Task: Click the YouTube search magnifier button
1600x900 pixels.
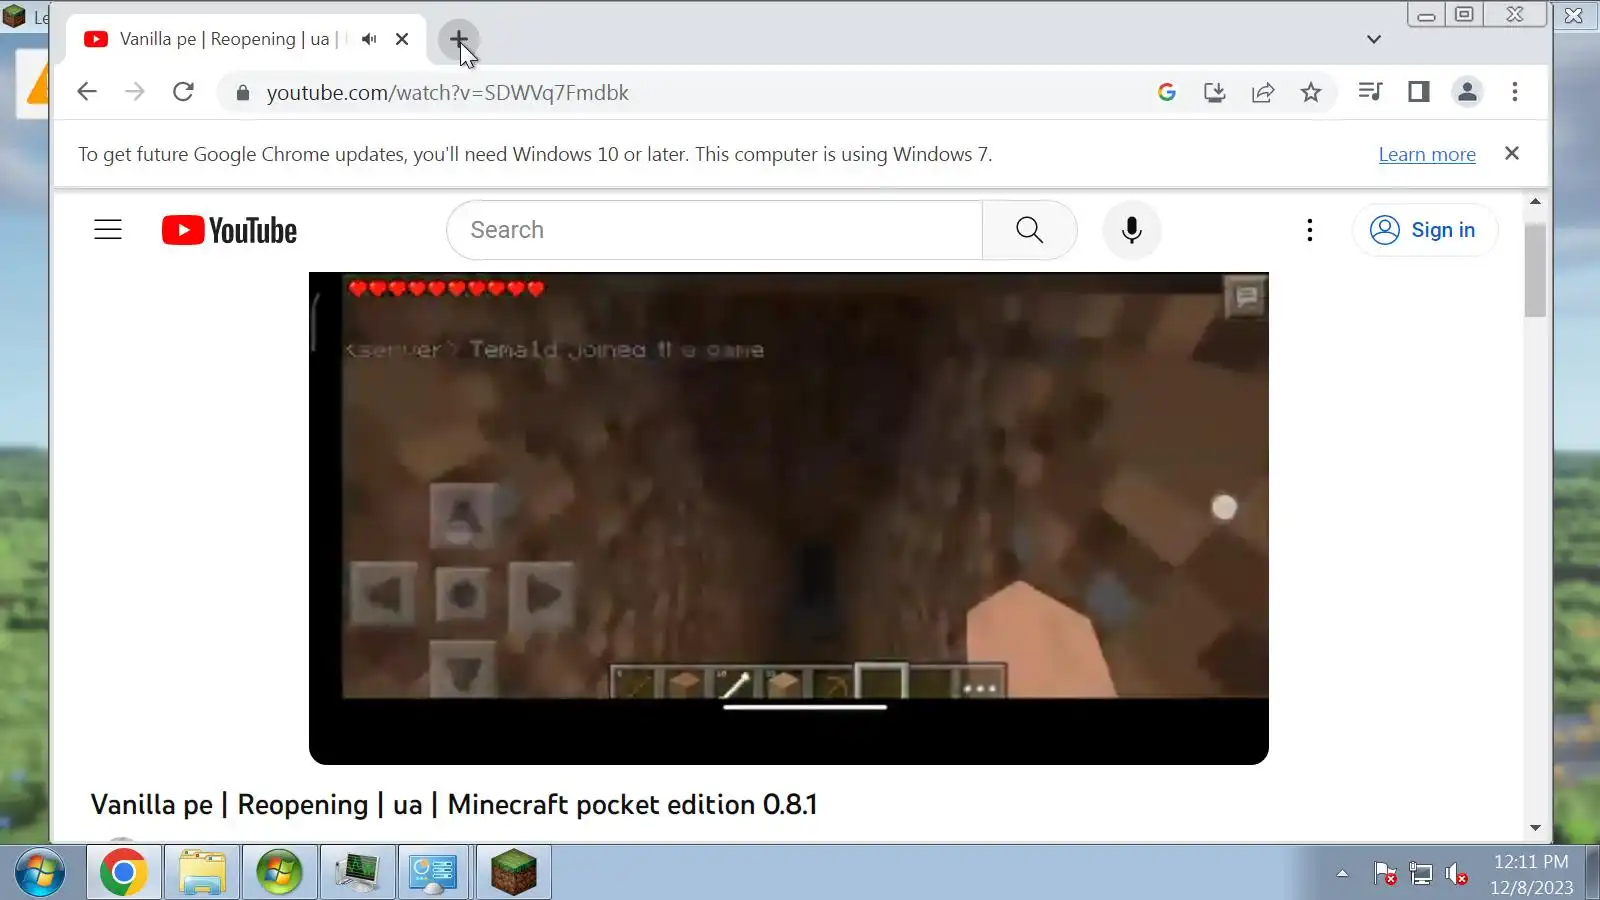Action: pos(1029,230)
